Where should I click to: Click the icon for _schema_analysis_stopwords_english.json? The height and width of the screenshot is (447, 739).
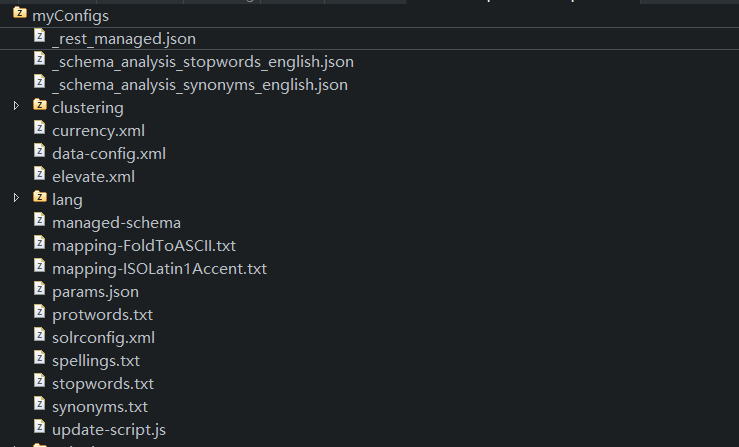click(40, 59)
